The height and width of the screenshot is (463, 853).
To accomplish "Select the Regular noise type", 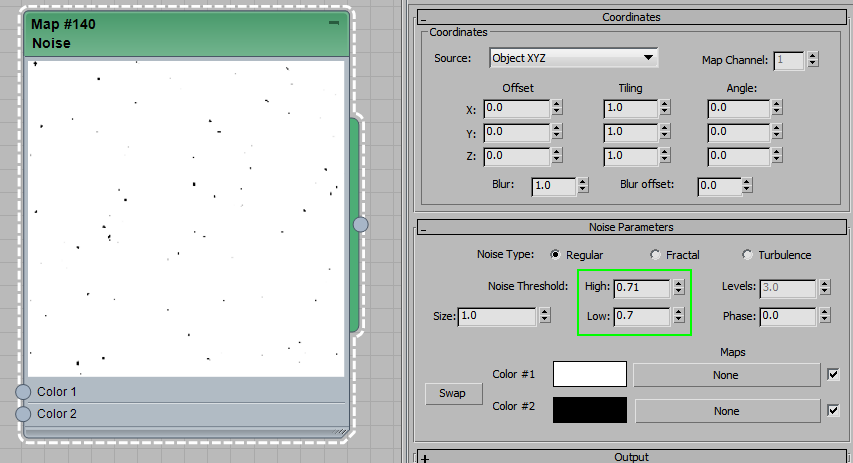I will click(556, 255).
